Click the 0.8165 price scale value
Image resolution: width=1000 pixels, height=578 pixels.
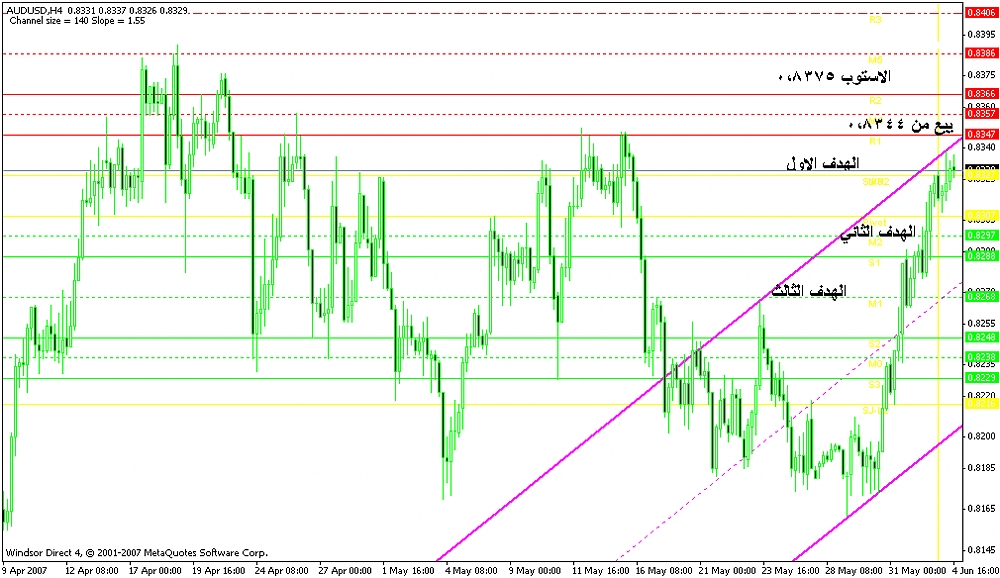point(982,508)
